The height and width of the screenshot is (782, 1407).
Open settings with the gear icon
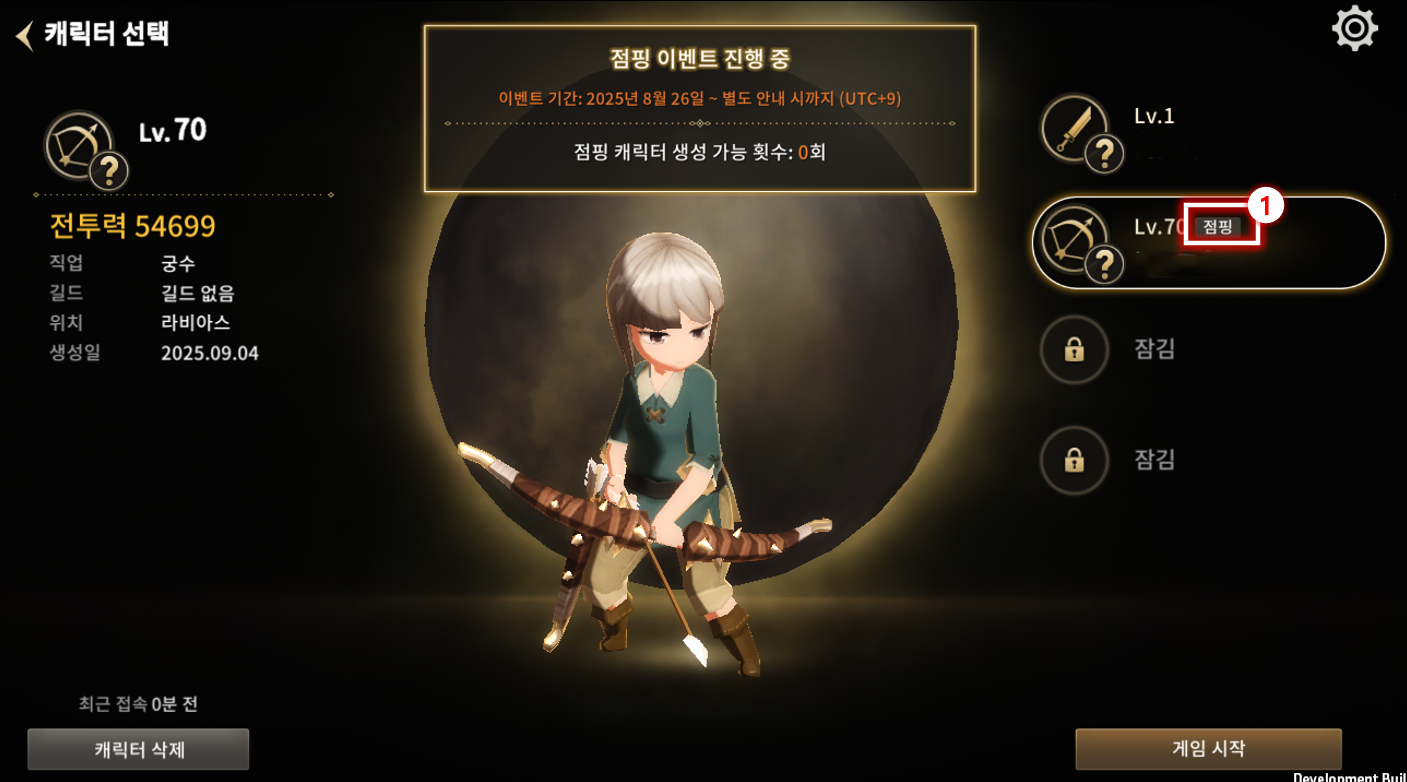(1355, 29)
